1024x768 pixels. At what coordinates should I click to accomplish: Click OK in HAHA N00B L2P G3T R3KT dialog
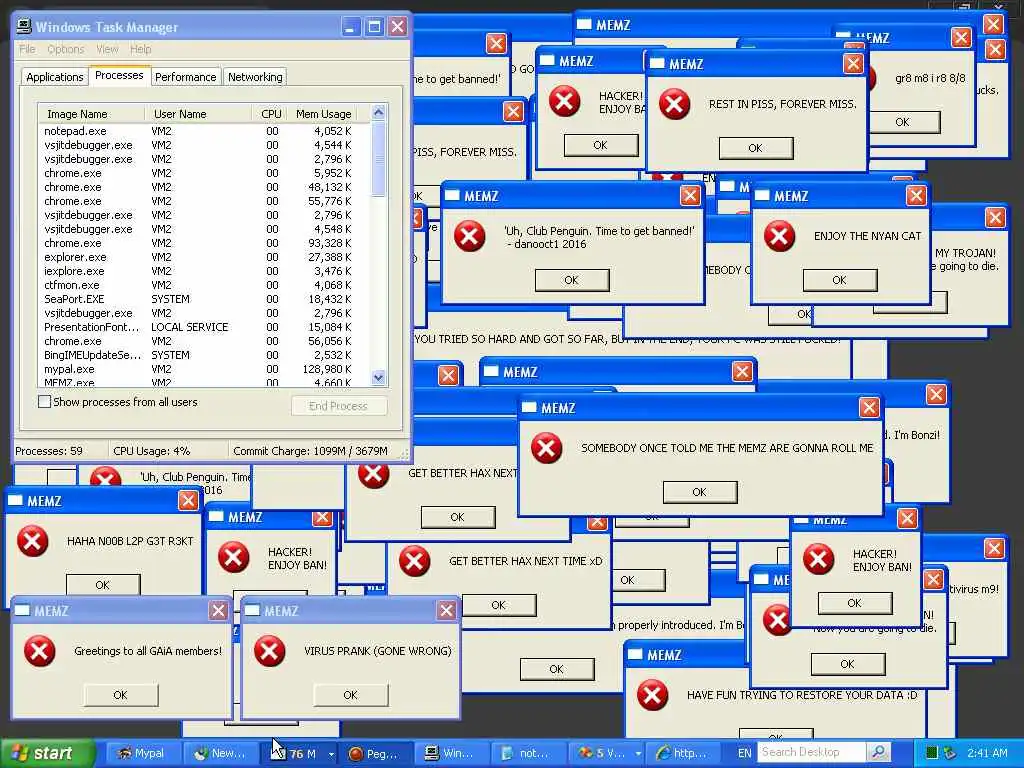point(103,584)
